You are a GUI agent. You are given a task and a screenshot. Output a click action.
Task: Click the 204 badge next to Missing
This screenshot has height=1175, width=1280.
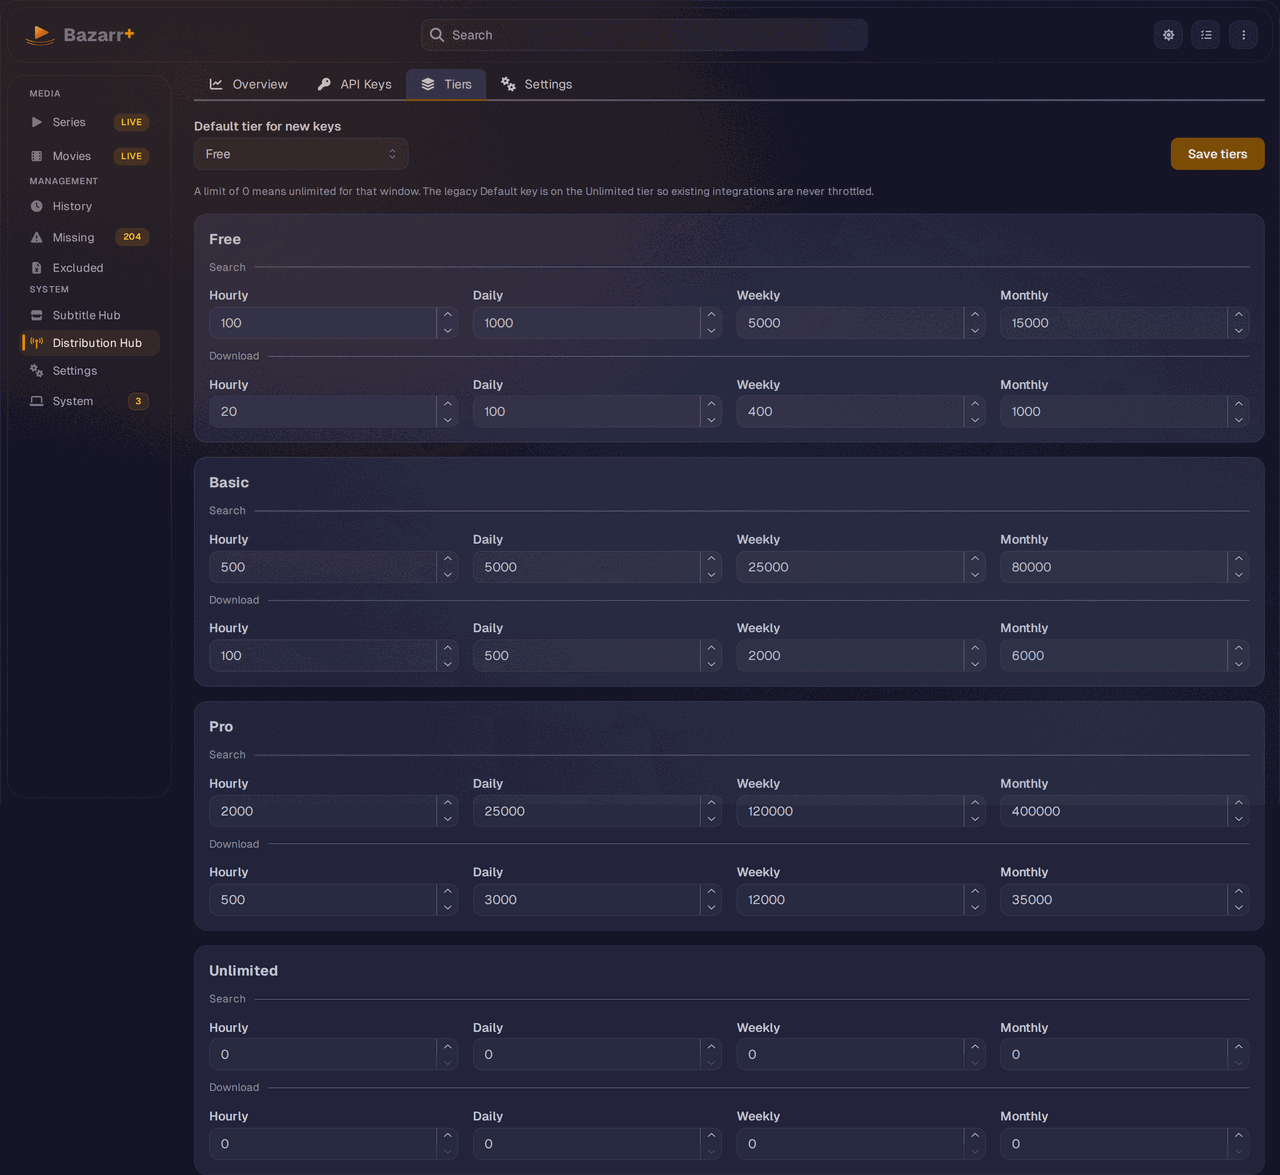(x=132, y=237)
